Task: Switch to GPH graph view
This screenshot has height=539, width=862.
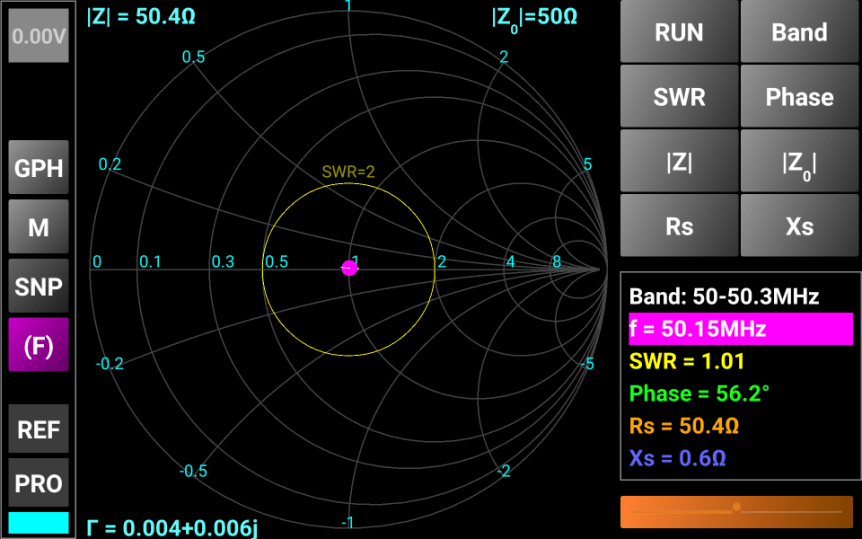Action: pyautogui.click(x=39, y=168)
